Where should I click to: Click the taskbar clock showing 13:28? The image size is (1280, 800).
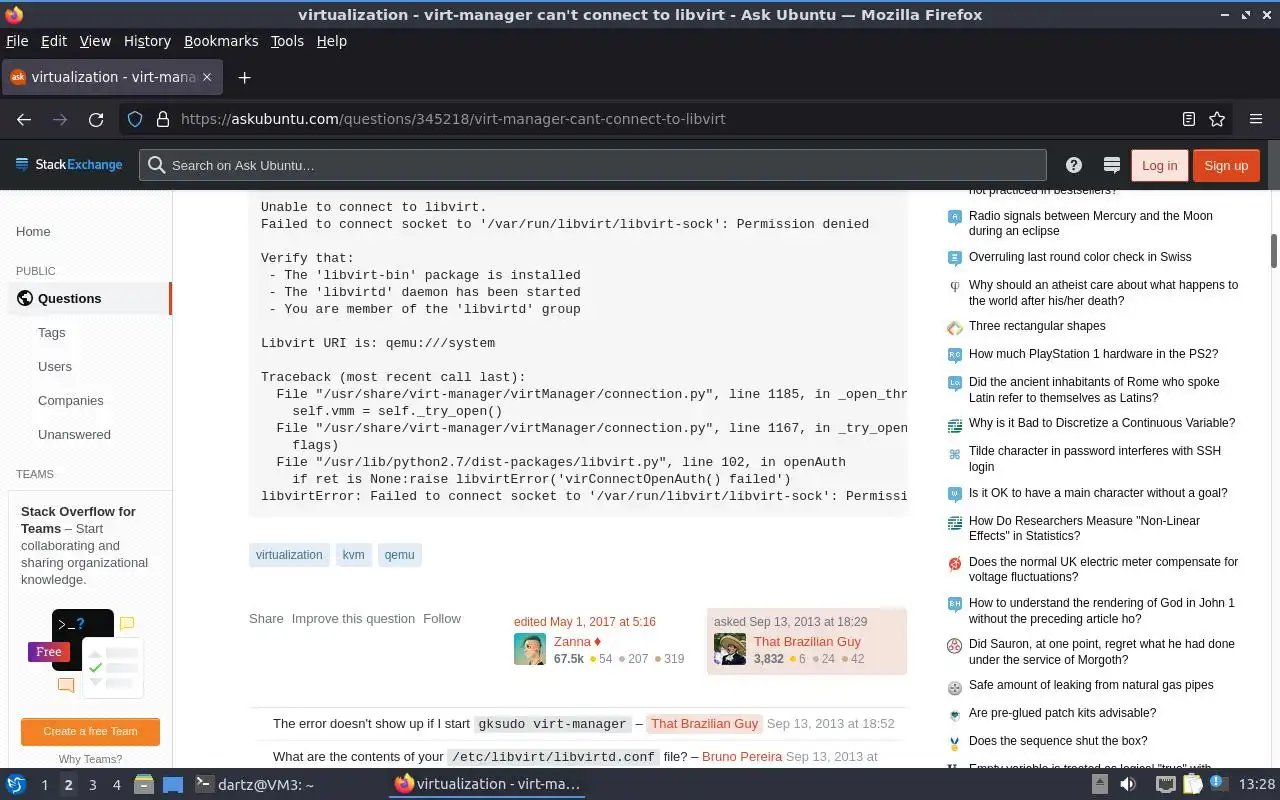click(x=1257, y=785)
